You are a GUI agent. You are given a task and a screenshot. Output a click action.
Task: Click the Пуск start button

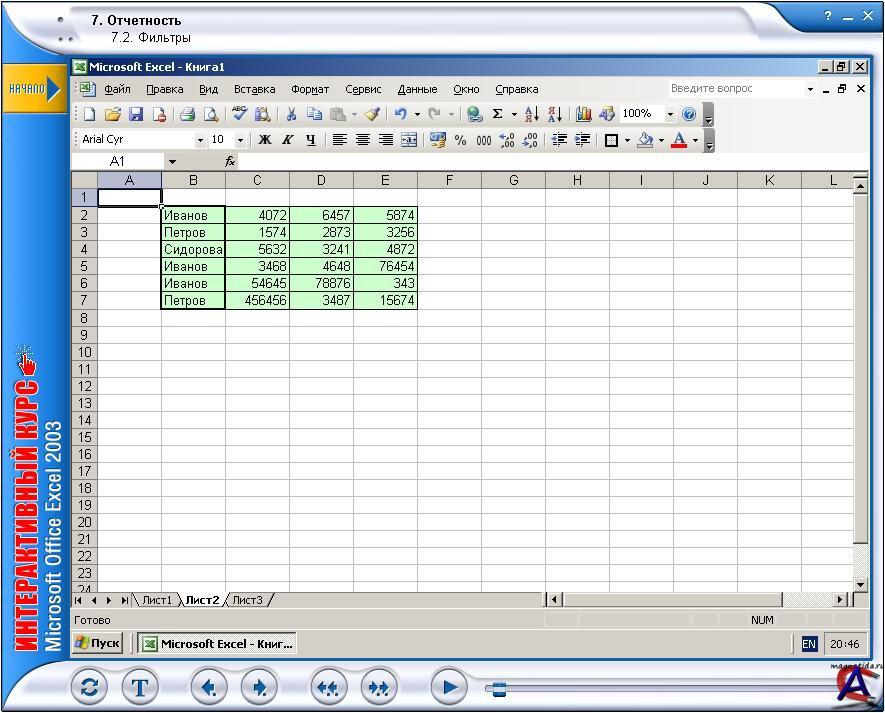click(x=98, y=644)
